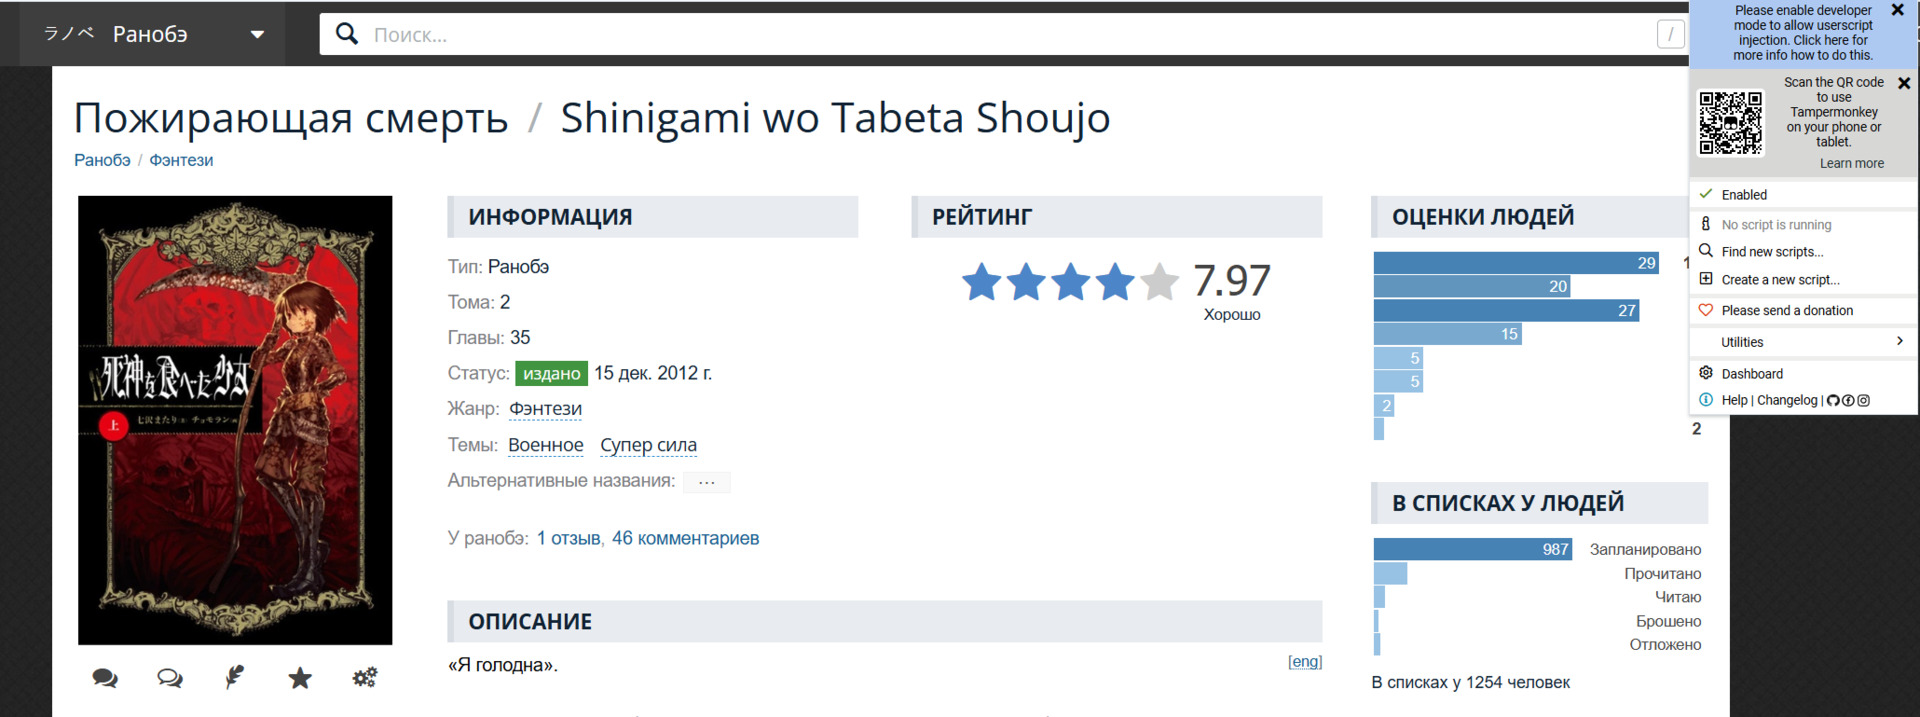
Task: Open Tampermonkey GitHub icon link
Action: point(1833,401)
